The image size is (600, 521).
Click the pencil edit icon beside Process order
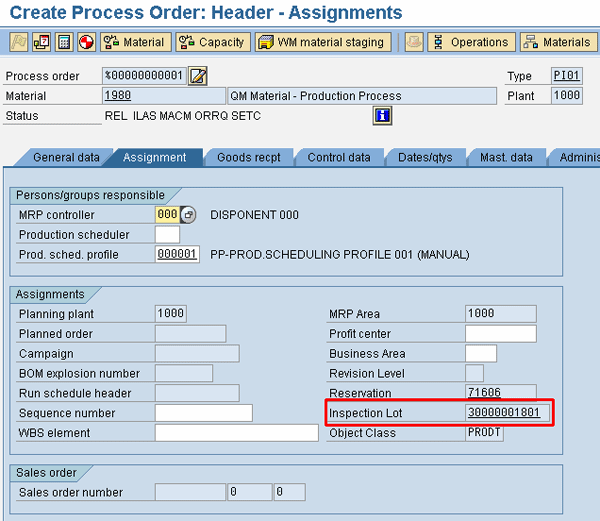pyautogui.click(x=198, y=76)
